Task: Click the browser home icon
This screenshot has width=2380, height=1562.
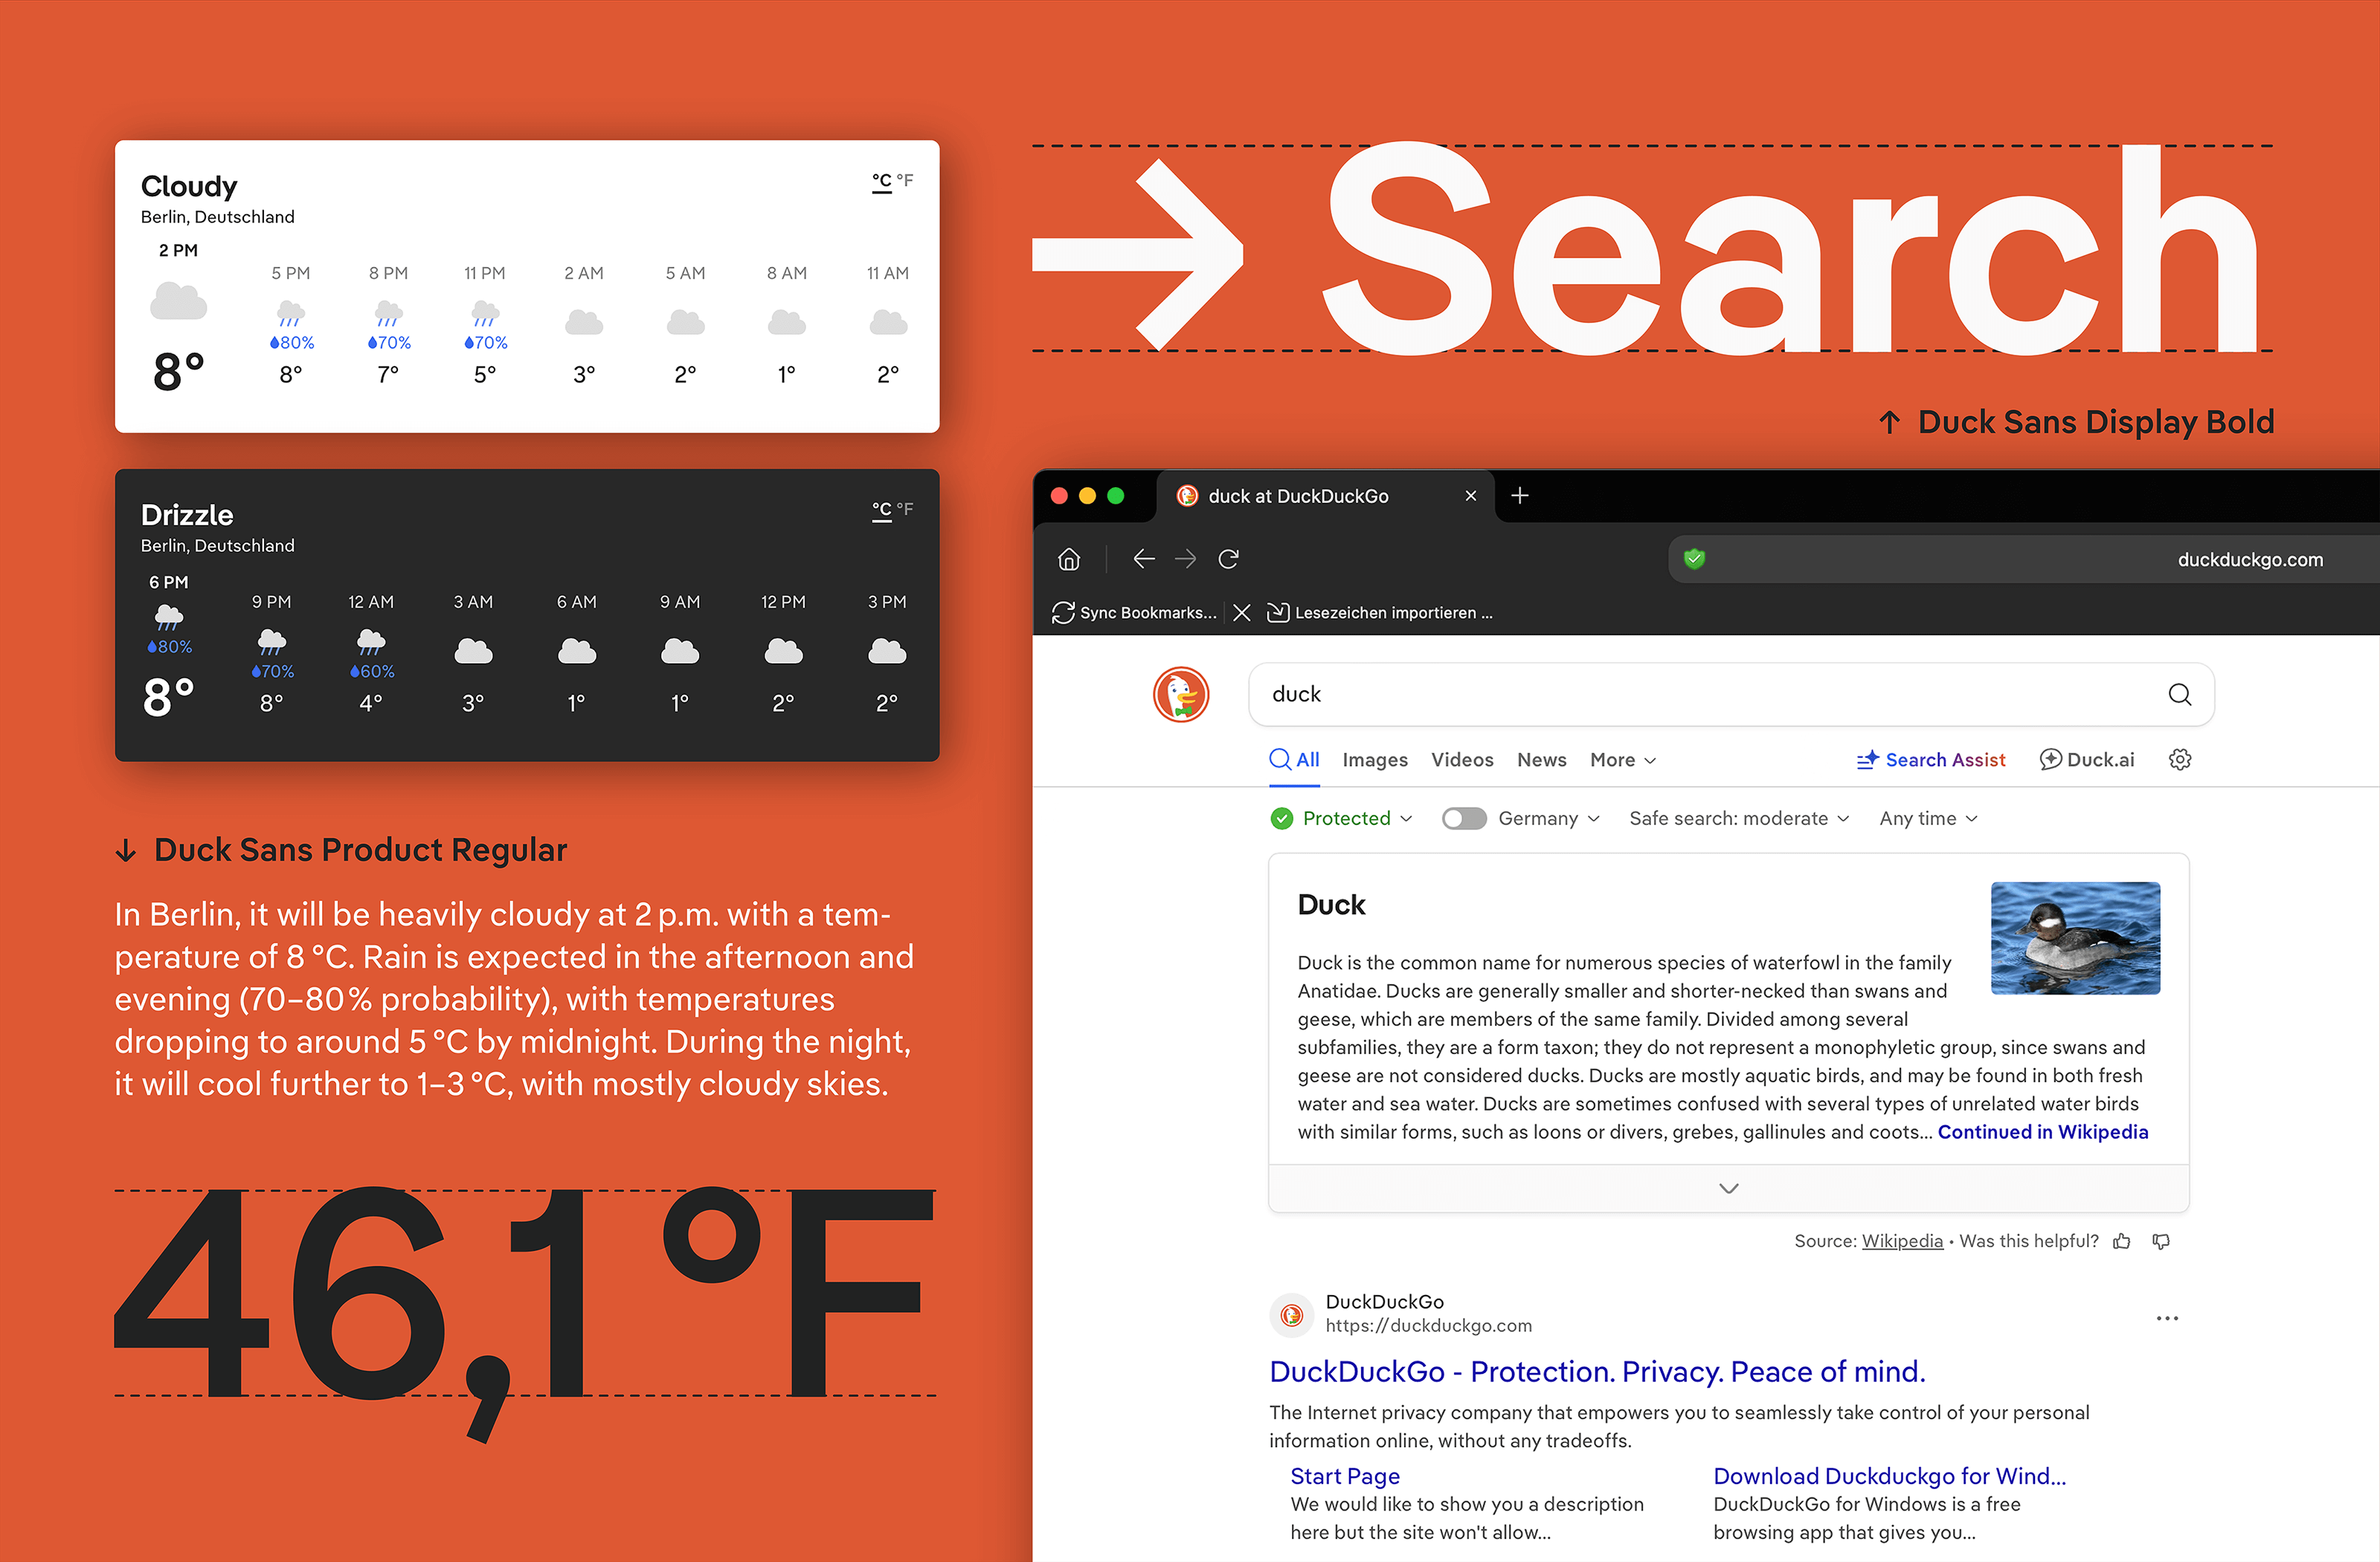Action: pos(1069,559)
